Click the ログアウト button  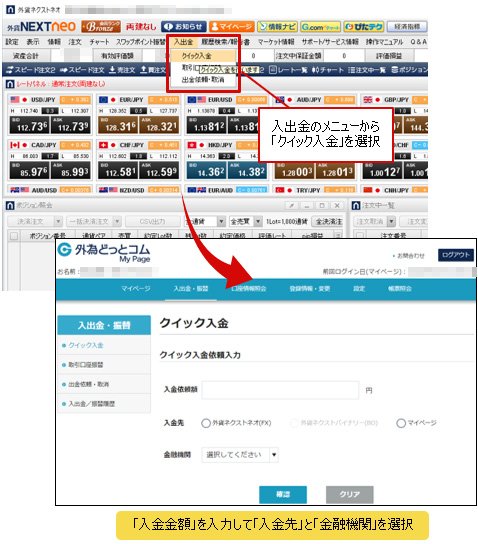tap(456, 255)
